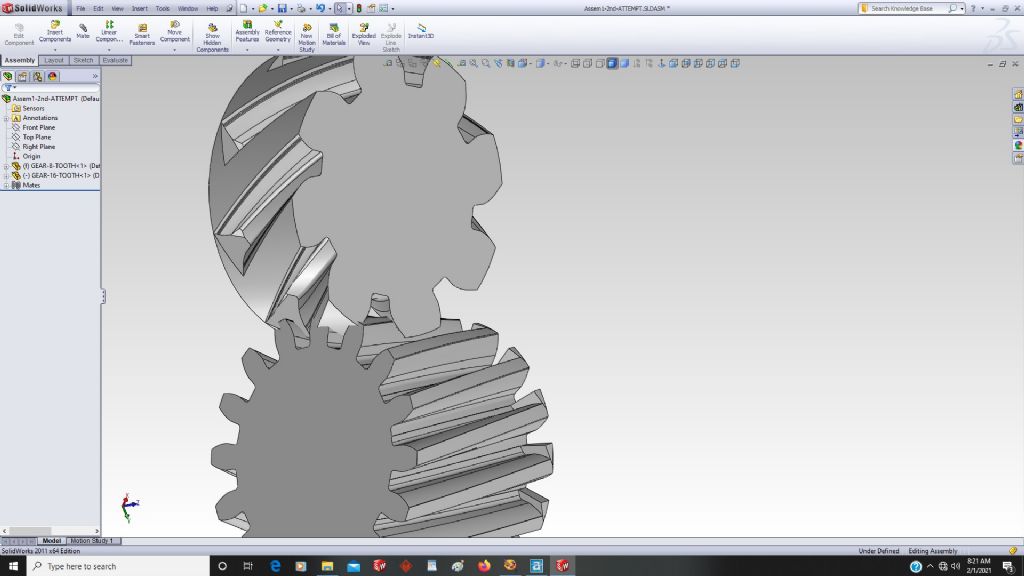Save the assembly with the Save icon
Screen dimensions: 1024x576
tap(282, 8)
